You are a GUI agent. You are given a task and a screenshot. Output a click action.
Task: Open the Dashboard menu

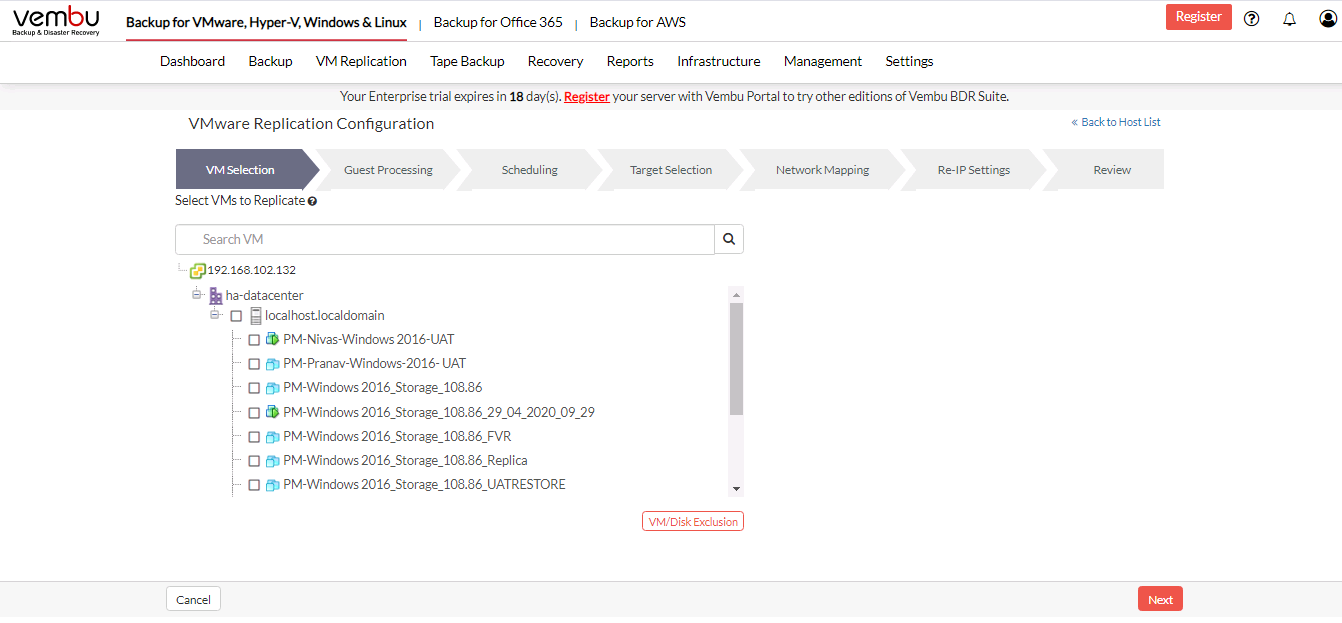tap(192, 61)
